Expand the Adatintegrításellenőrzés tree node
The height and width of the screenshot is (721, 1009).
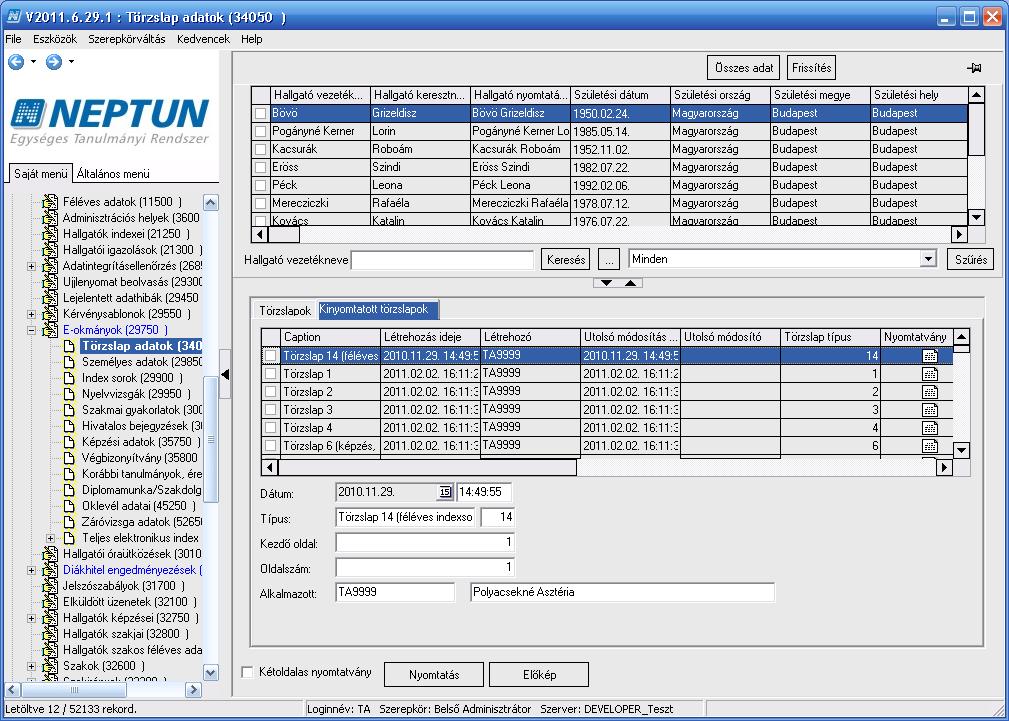click(31, 266)
